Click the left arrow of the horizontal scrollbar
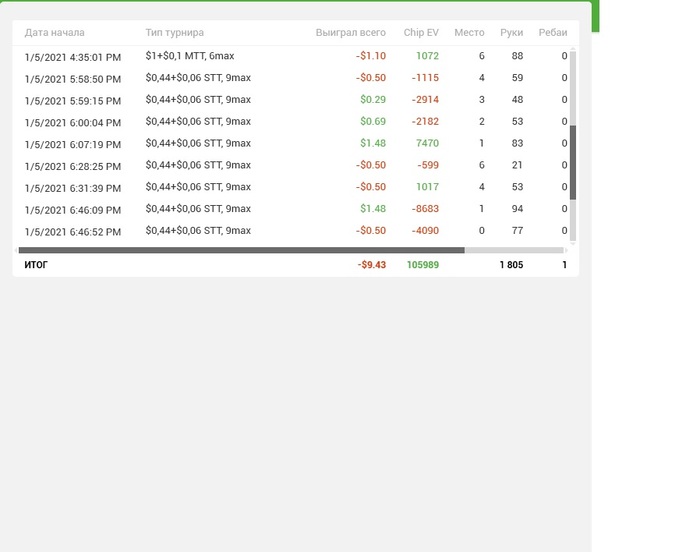Viewport: 700px width, 552px height. pyautogui.click(x=16, y=250)
